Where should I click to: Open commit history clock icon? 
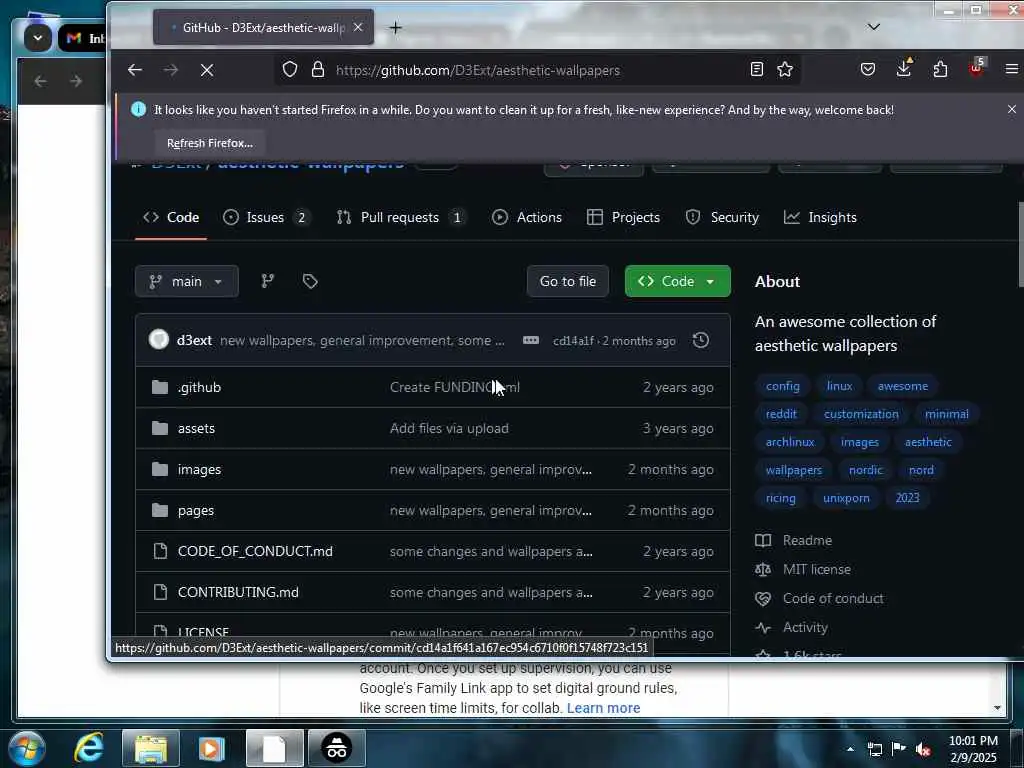pyautogui.click(x=701, y=340)
